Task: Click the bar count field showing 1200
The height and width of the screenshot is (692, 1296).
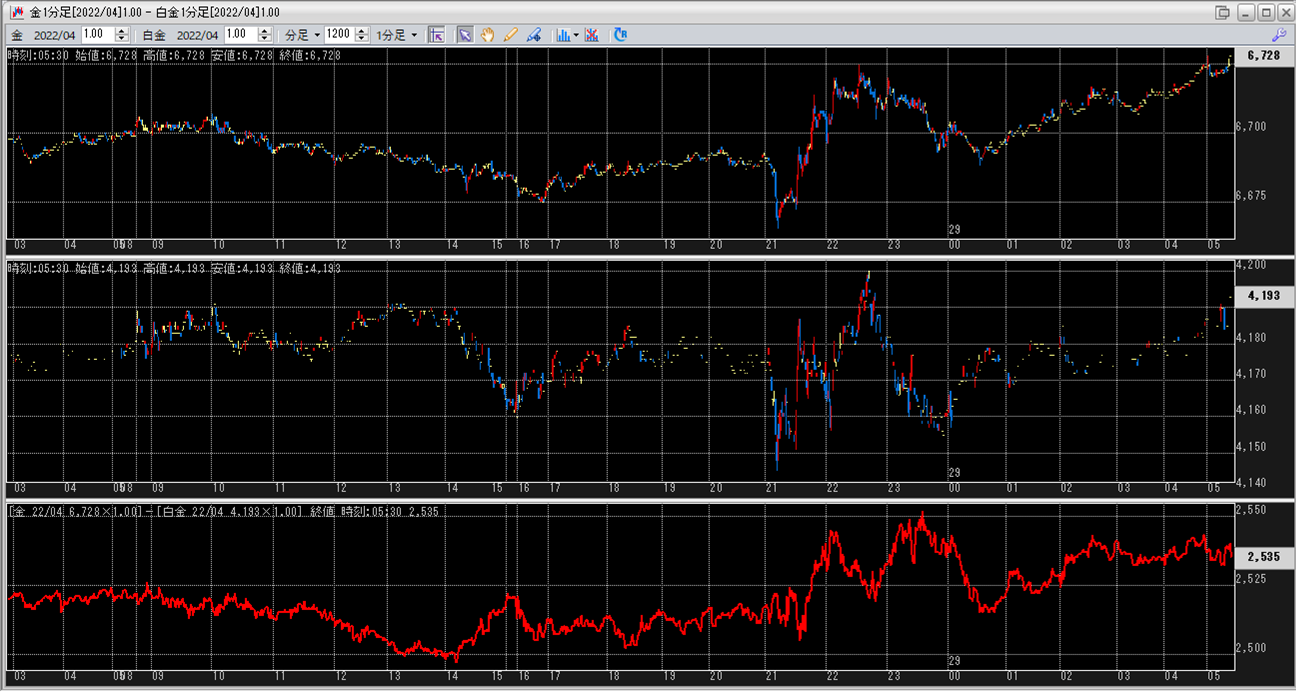Action: (339, 35)
